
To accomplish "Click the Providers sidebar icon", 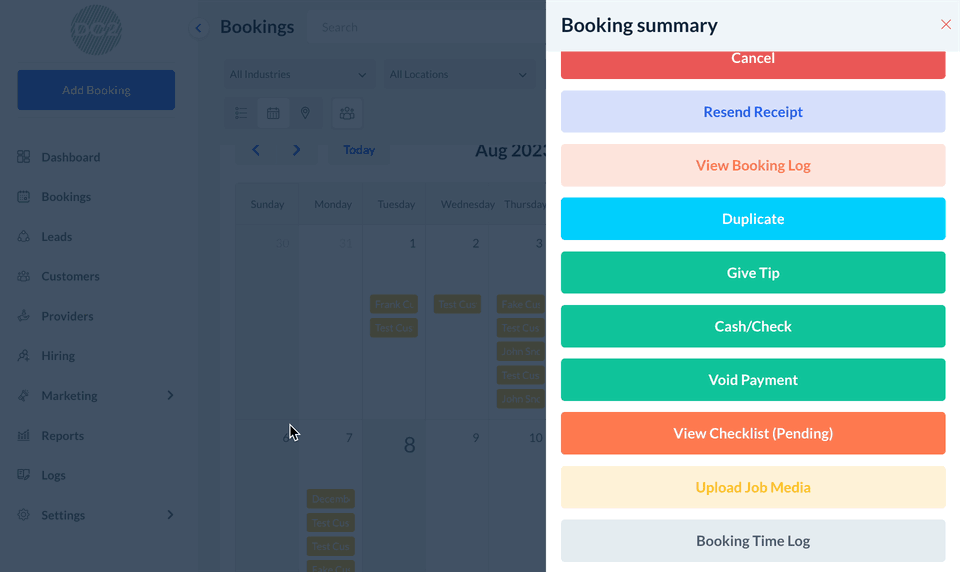I will [x=23, y=316].
